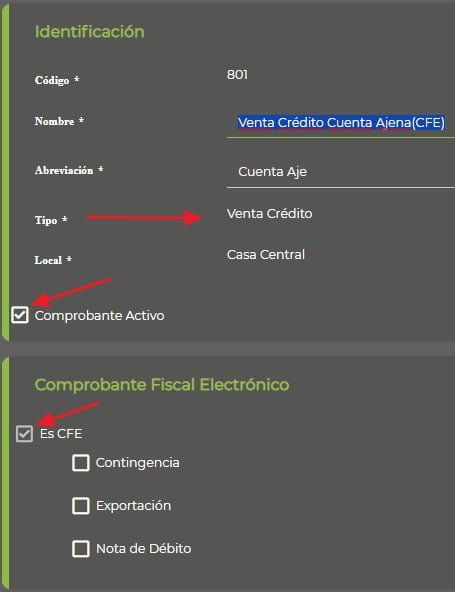This screenshot has width=455, height=592.
Task: Click the Comprobante Fiscal Electrónico heading
Action: (x=162, y=385)
